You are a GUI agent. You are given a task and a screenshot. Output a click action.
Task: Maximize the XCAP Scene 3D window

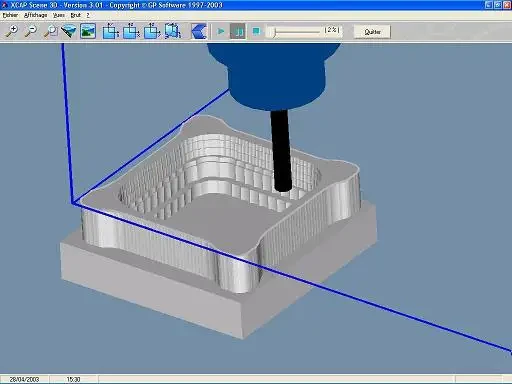click(x=498, y=5)
